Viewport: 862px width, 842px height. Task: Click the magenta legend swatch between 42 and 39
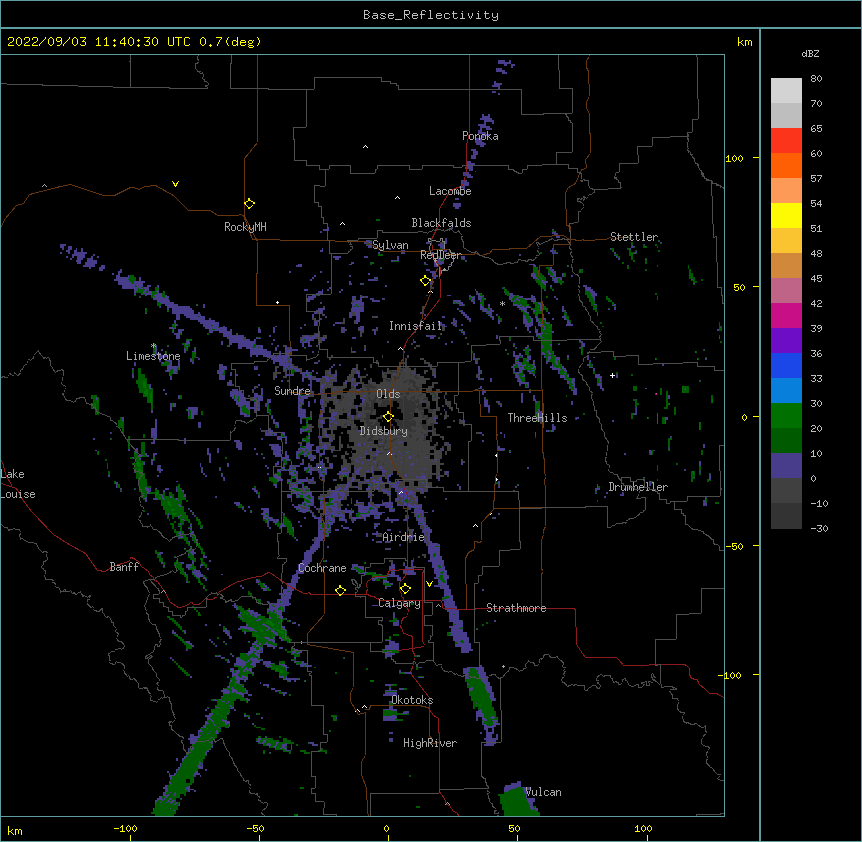786,315
